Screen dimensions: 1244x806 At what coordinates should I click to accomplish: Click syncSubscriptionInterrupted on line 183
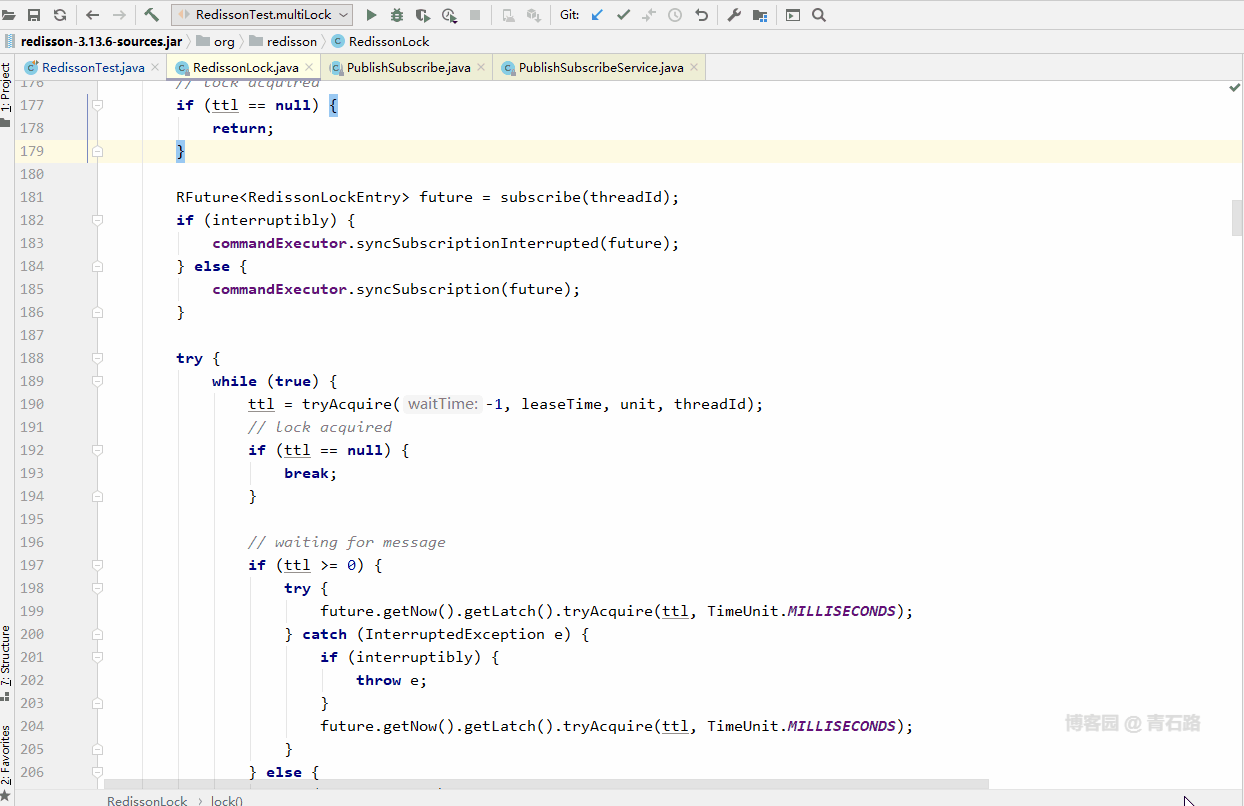click(x=477, y=243)
